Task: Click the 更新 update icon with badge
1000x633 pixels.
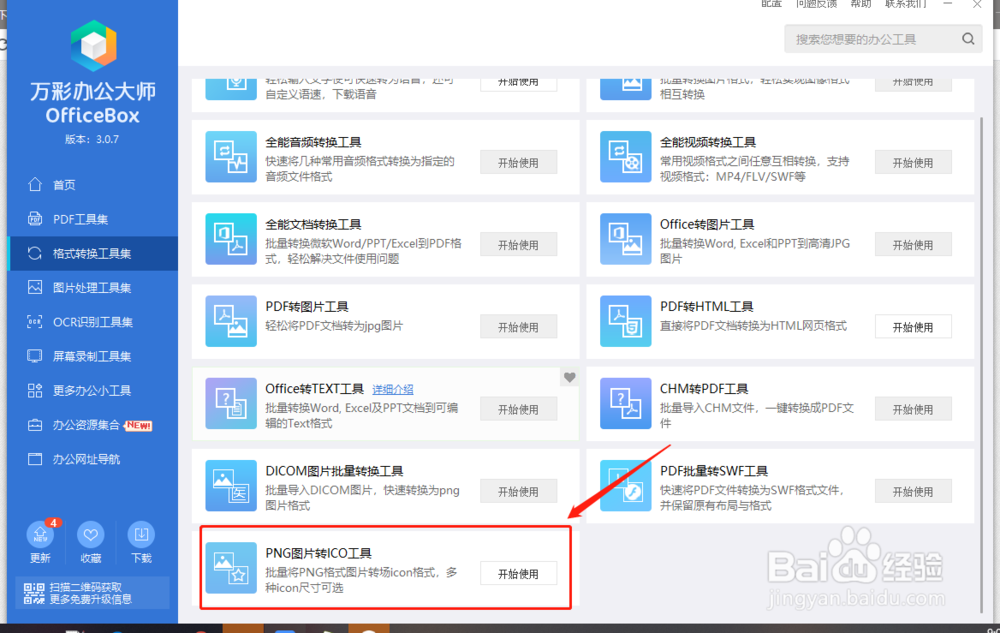Action: [x=41, y=535]
